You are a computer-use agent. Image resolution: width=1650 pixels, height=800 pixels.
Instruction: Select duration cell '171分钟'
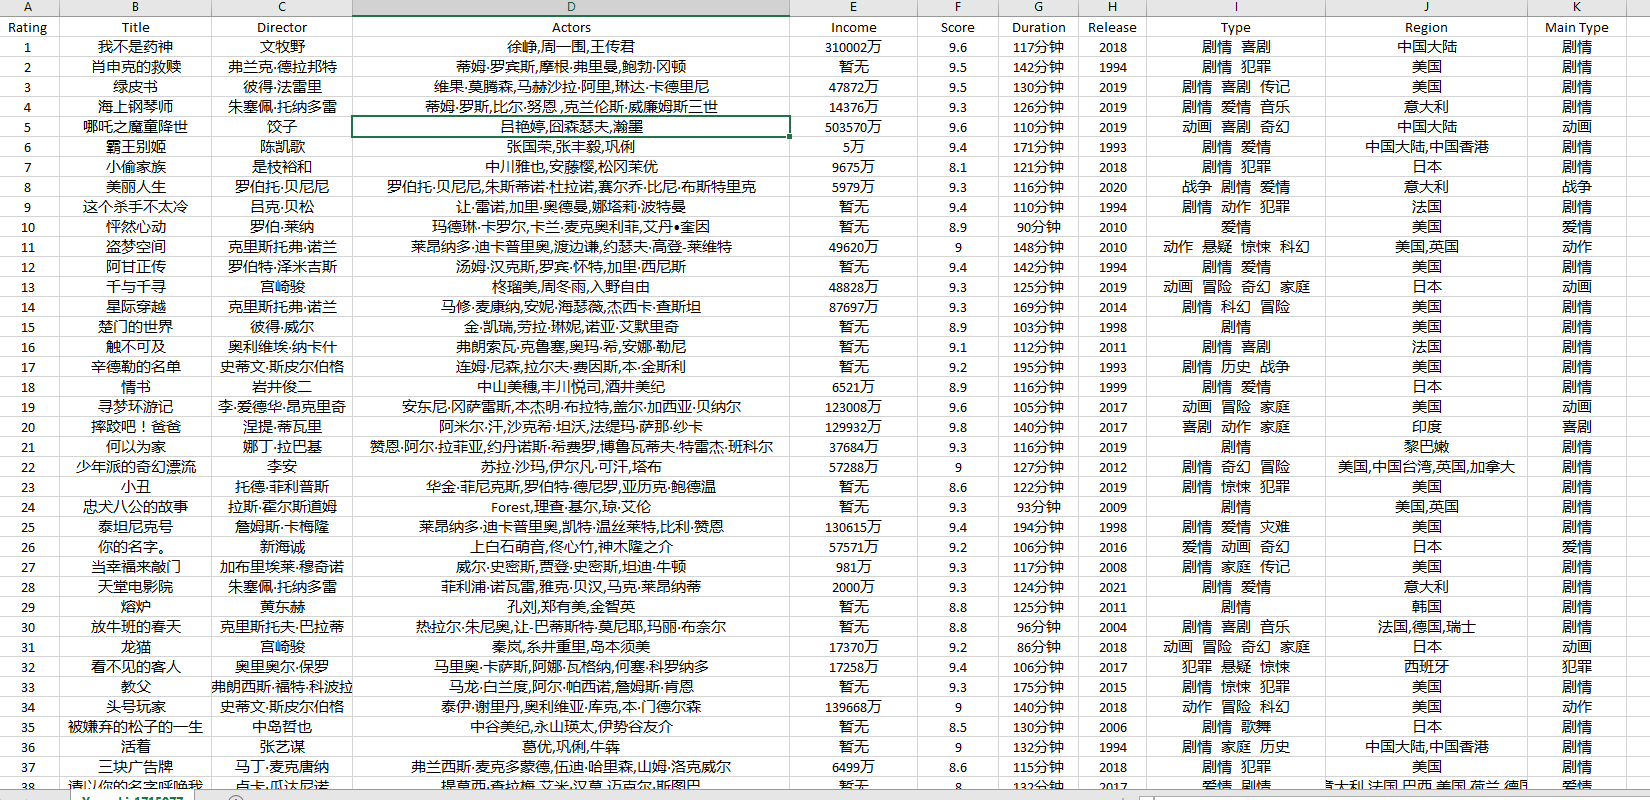tap(1038, 147)
